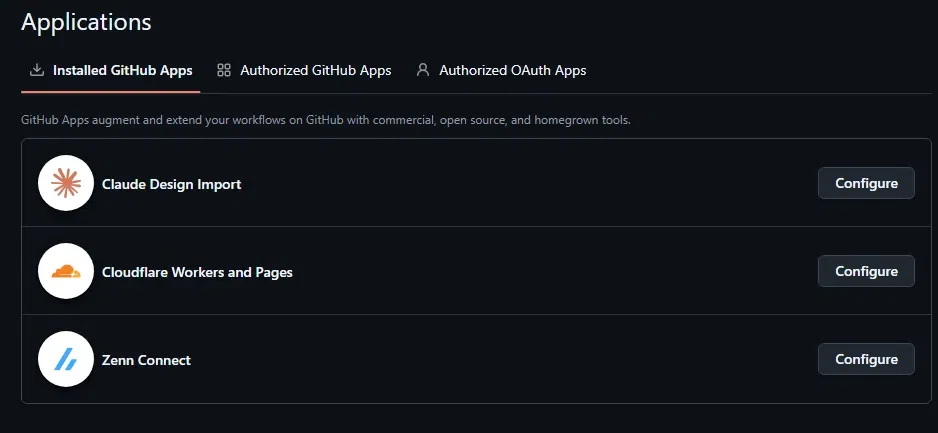938x433 pixels.
Task: Open the Authorized OAuth Apps tab
Action: [501, 71]
